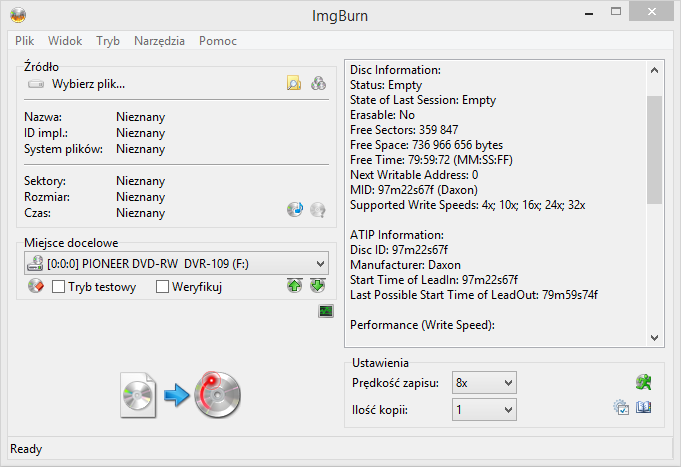Click the Nieznany value beside Nazwa
The width and height of the screenshot is (681, 467).
(x=140, y=117)
